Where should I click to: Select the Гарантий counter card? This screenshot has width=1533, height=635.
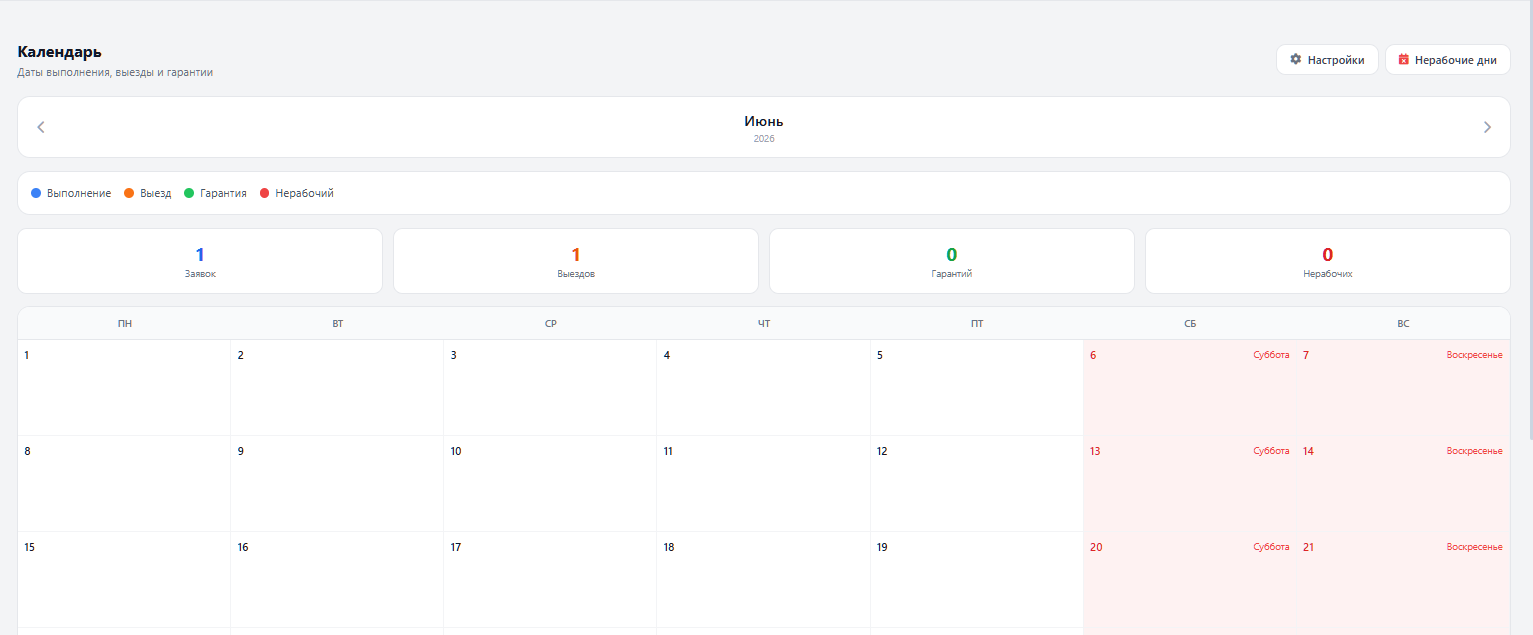pyautogui.click(x=952, y=261)
